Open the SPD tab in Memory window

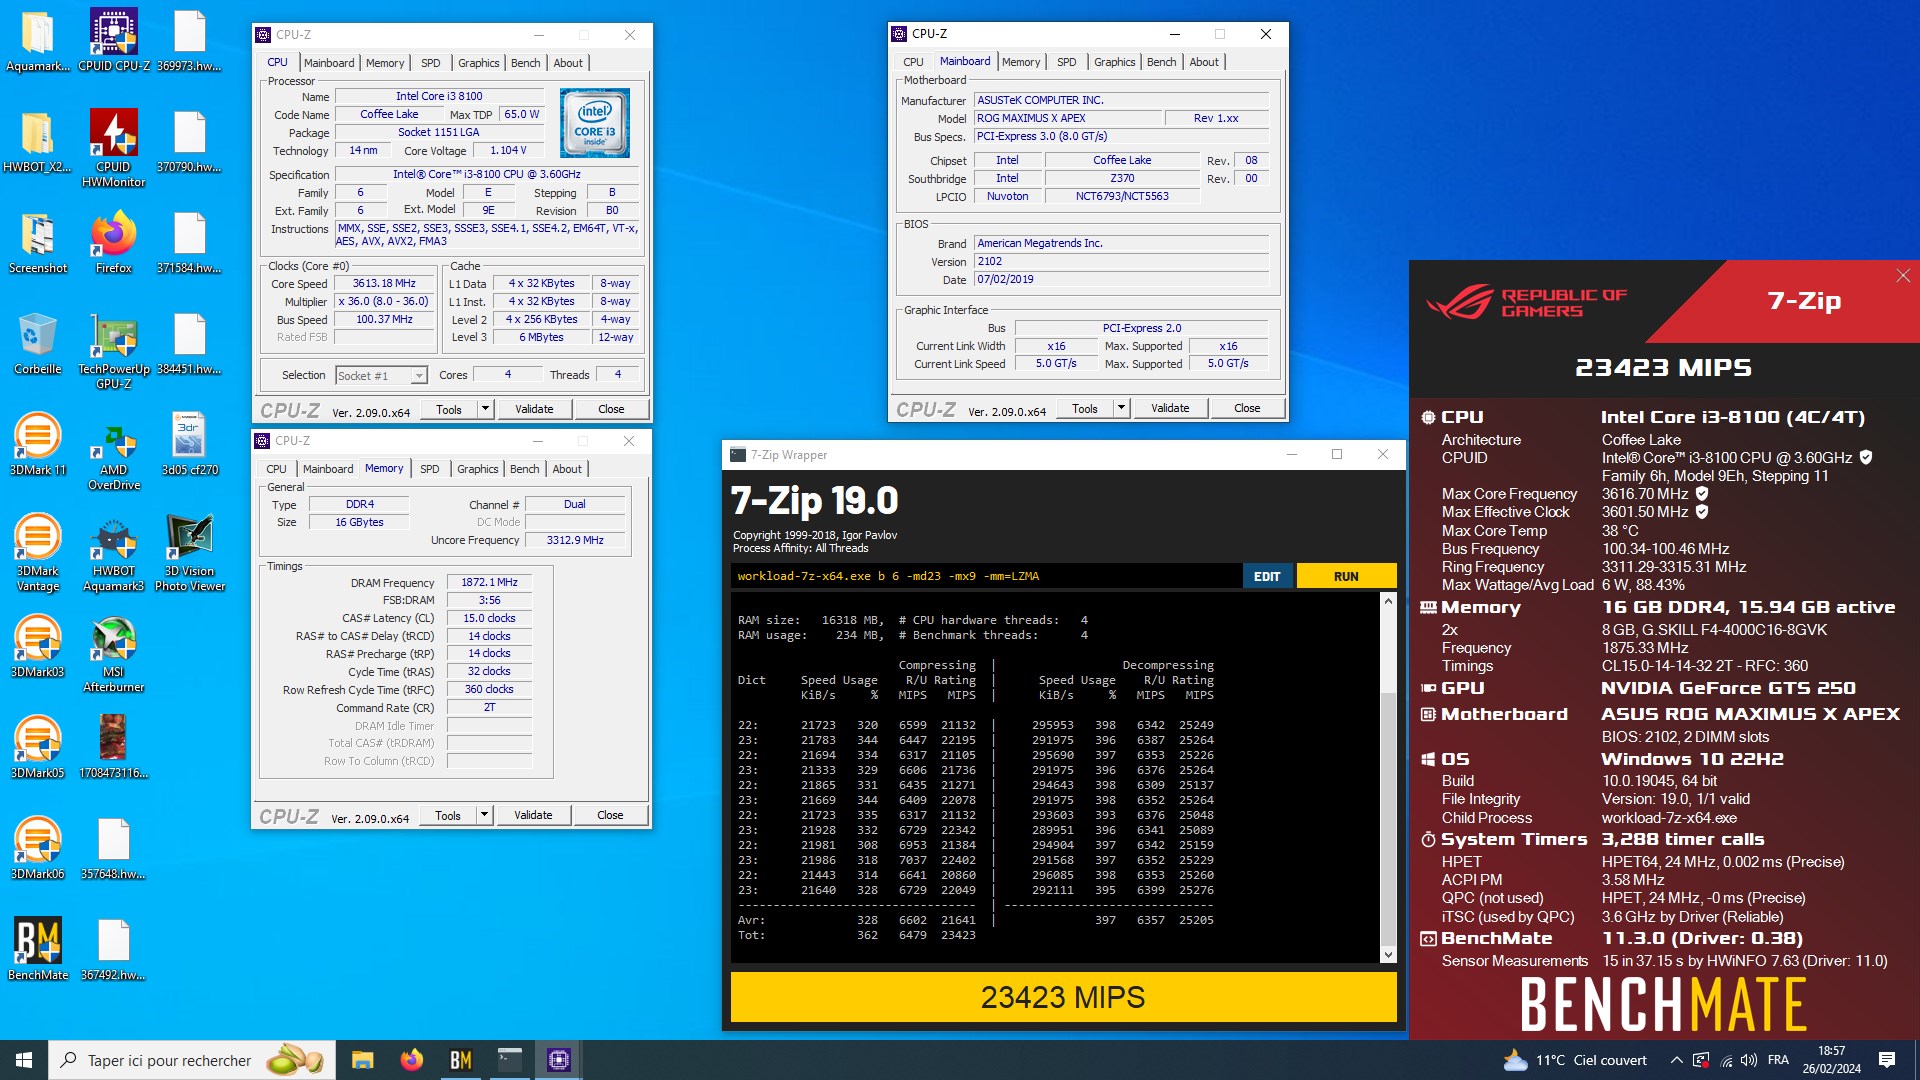click(429, 469)
